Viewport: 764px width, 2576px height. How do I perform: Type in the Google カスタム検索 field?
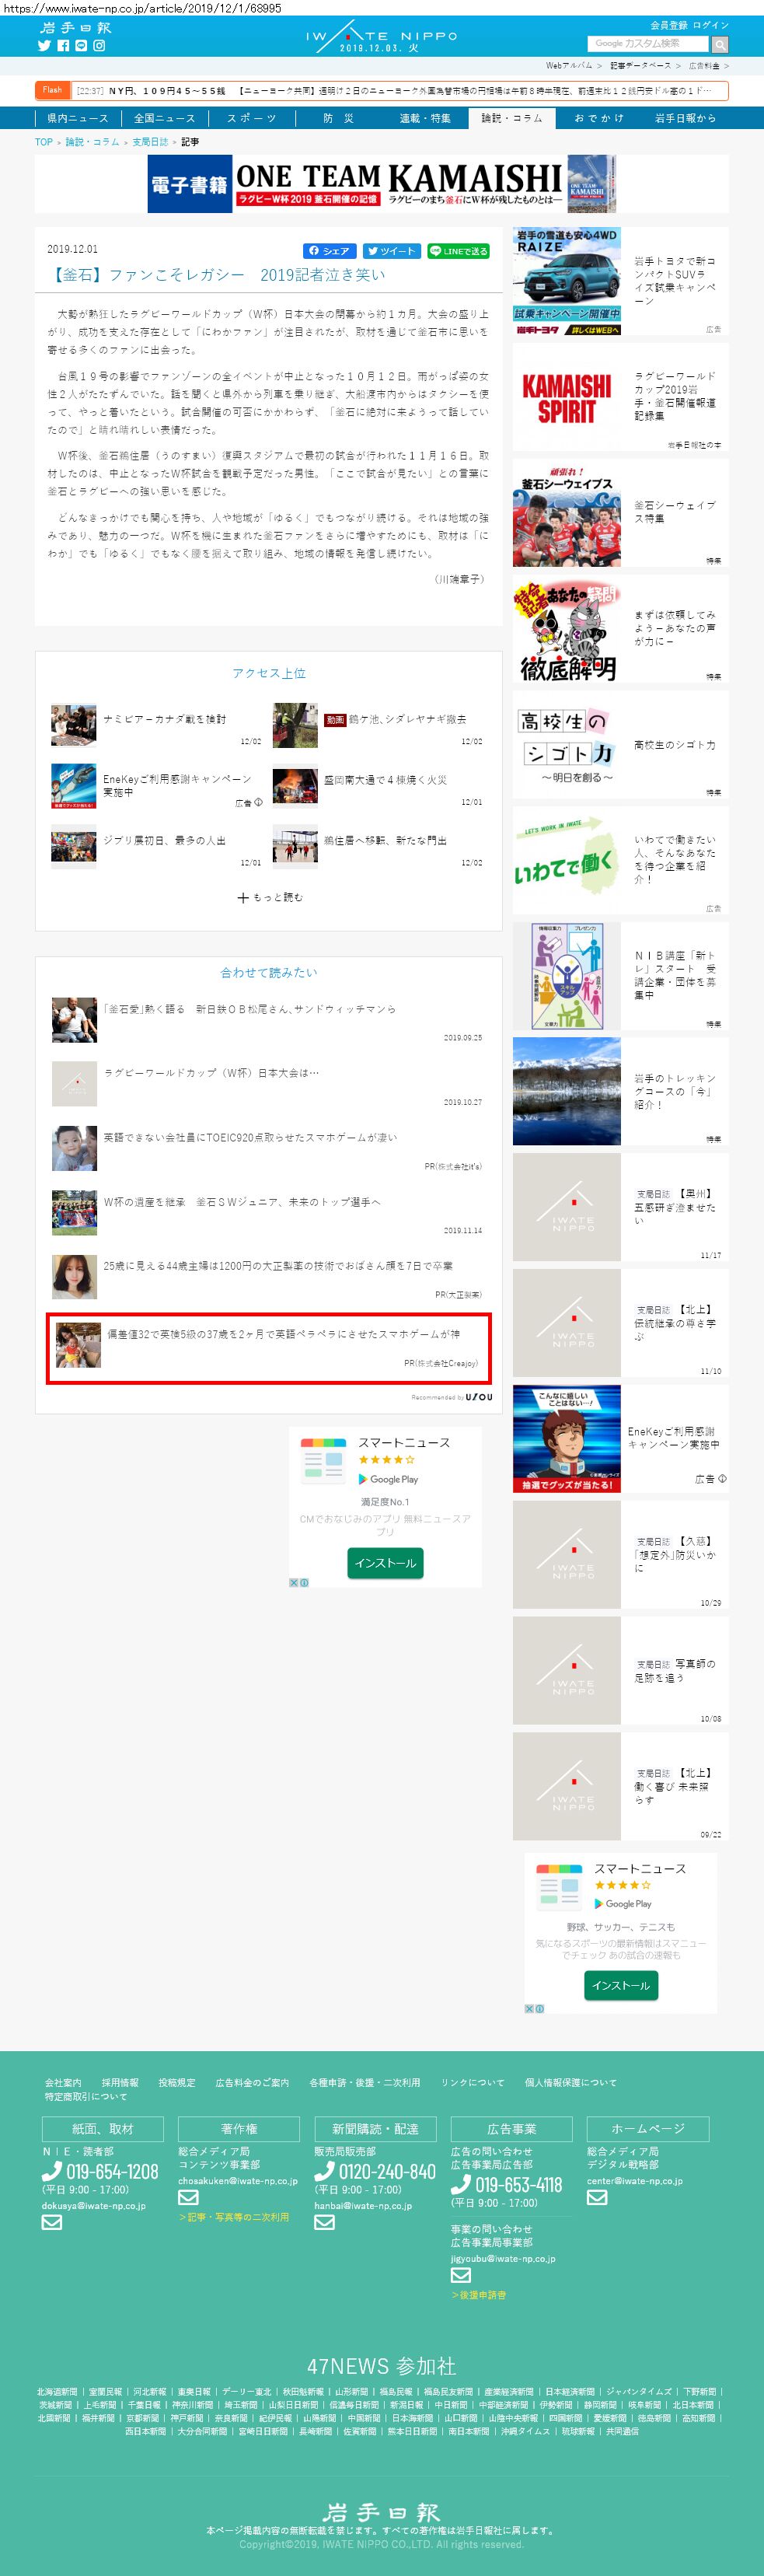pos(648,44)
